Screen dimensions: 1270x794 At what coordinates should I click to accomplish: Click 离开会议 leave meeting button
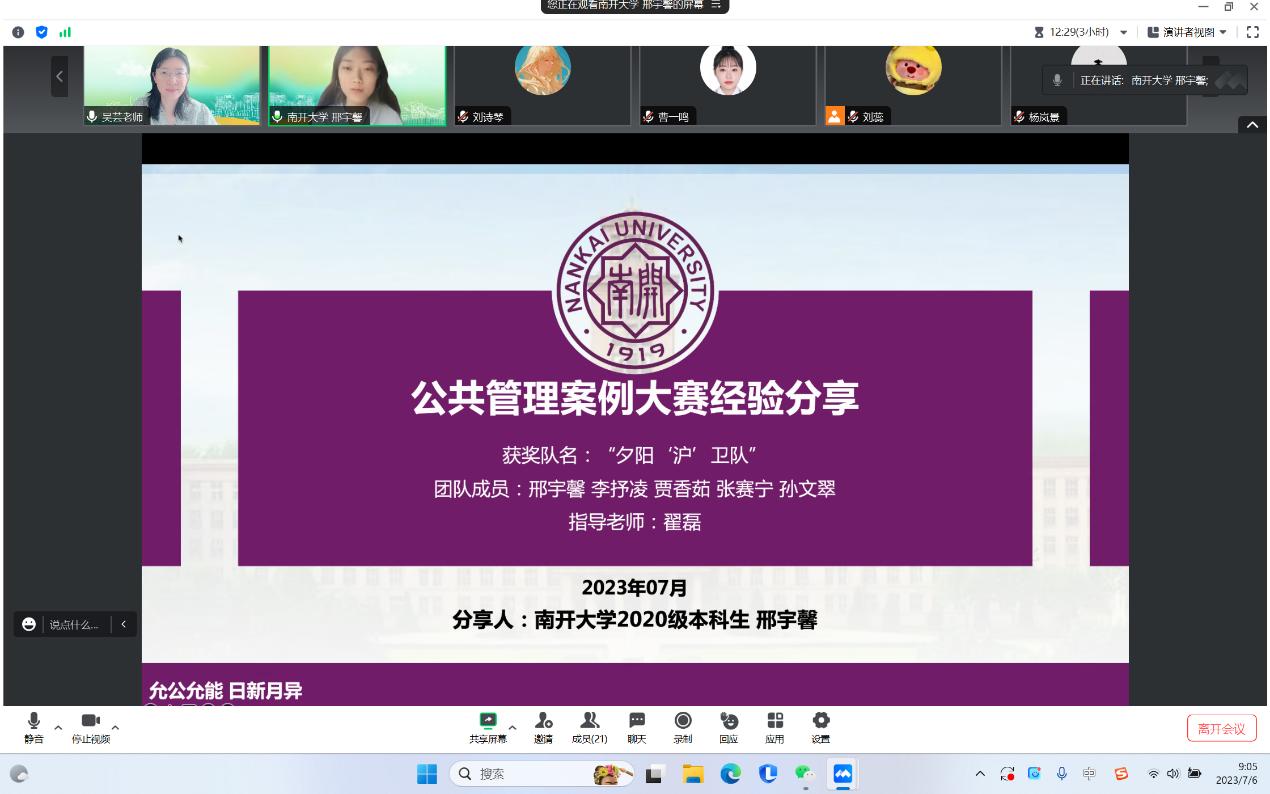point(1221,728)
